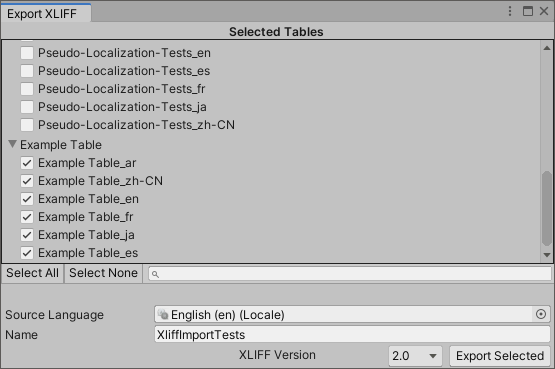This screenshot has width=555, height=369.
Task: Open the Source Language object picker
Action: click(x=541, y=314)
